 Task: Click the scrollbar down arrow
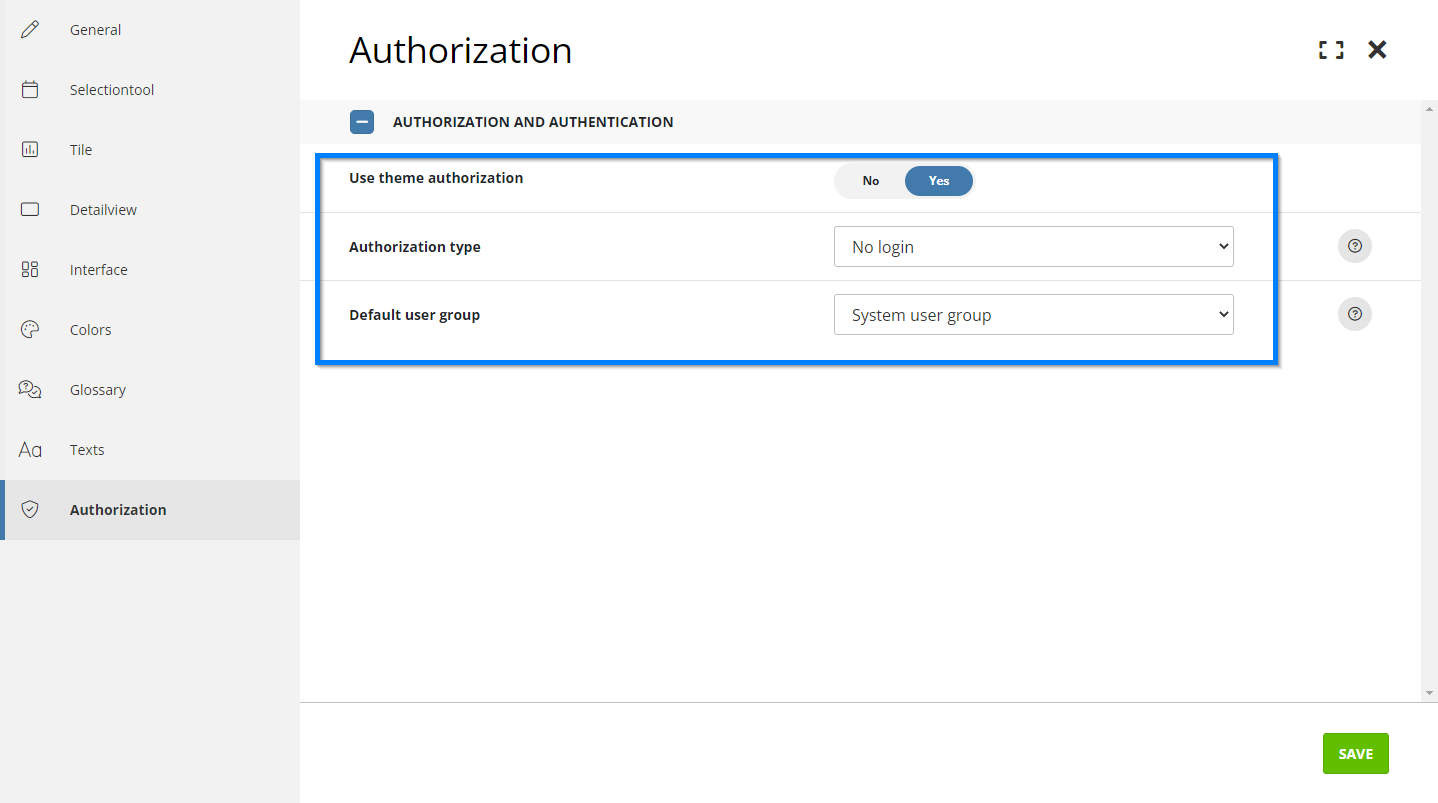point(1429,693)
